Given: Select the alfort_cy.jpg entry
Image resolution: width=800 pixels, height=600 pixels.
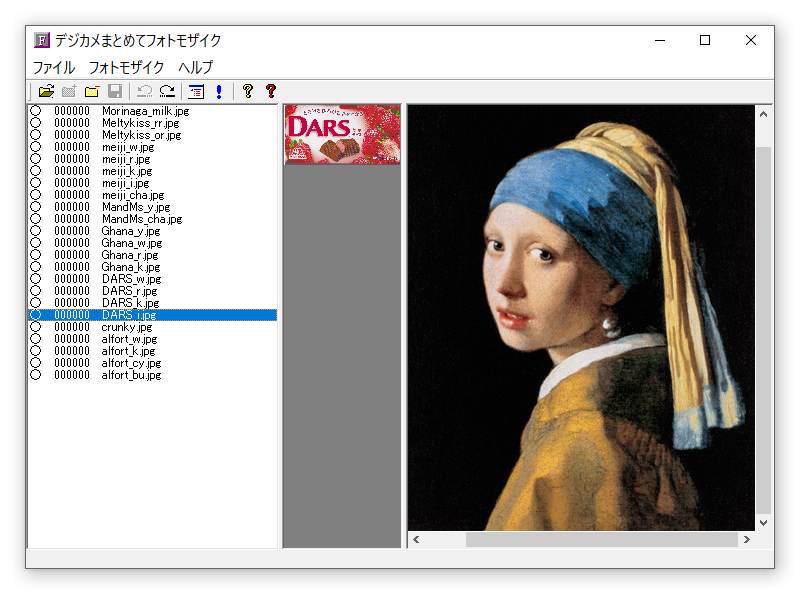Looking at the screenshot, I should point(153,363).
